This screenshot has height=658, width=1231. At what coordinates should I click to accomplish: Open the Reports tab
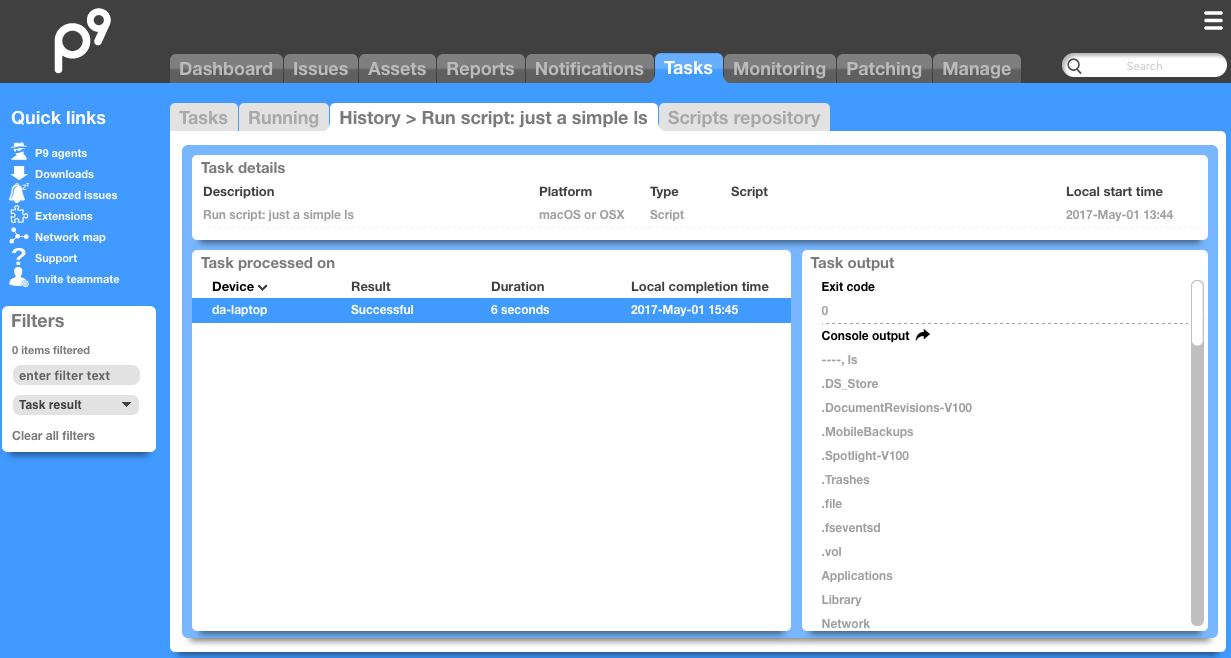[480, 68]
